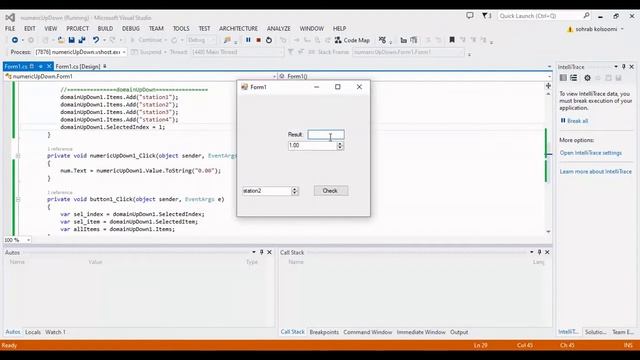Open IntelliTrace settings link
Viewport: 640px width, 360px height.
click(x=591, y=153)
